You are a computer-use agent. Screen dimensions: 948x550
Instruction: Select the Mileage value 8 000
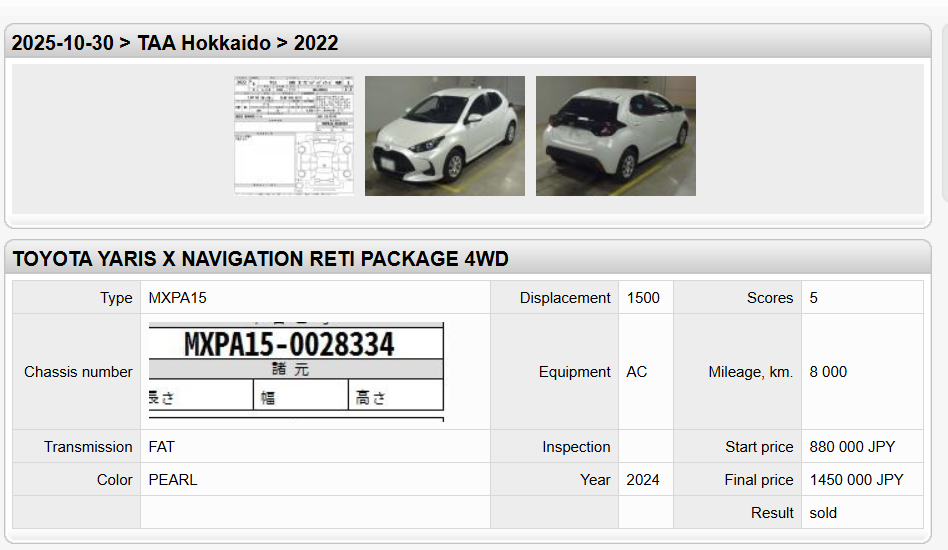828,372
